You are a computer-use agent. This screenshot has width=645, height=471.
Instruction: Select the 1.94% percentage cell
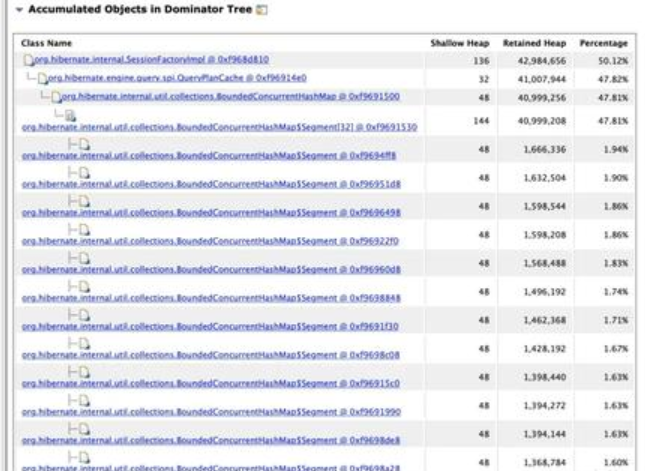point(616,149)
